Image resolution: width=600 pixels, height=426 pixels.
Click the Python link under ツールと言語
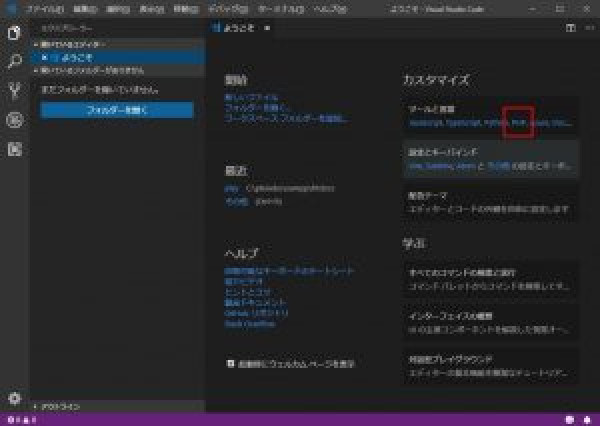click(x=496, y=123)
